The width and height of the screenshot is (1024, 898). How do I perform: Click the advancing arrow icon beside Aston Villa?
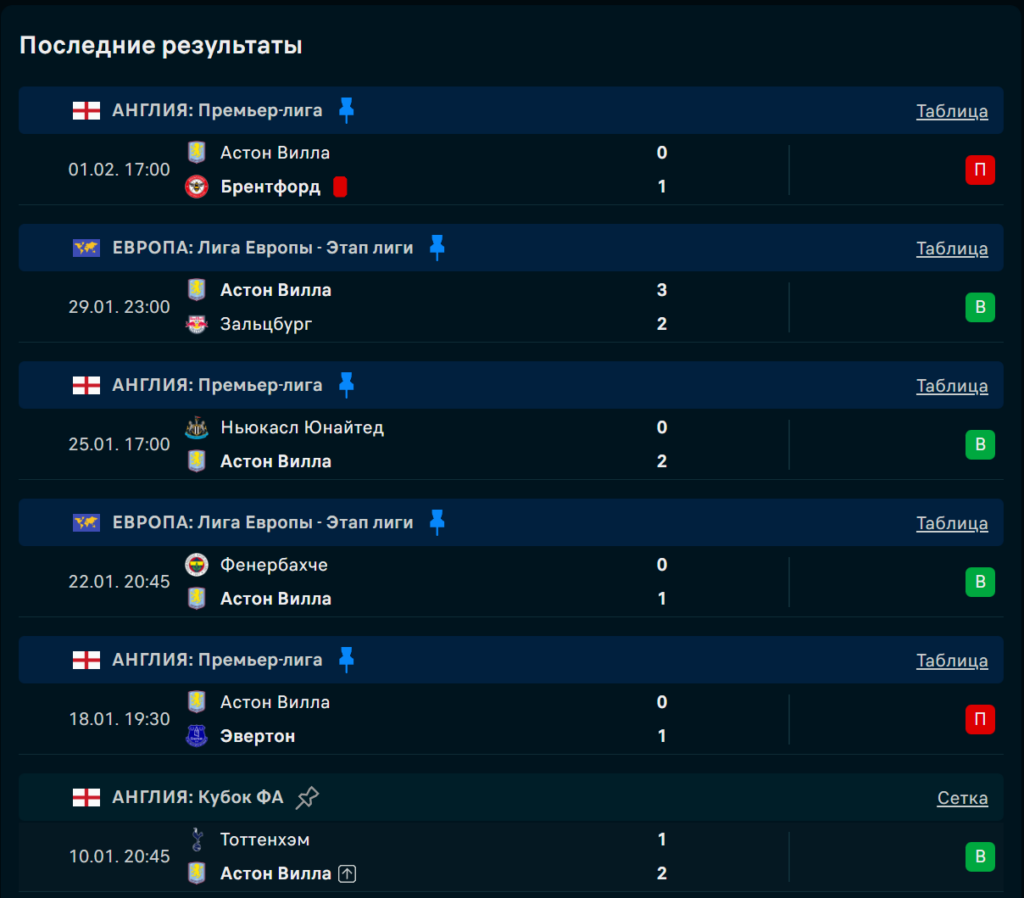click(x=347, y=874)
